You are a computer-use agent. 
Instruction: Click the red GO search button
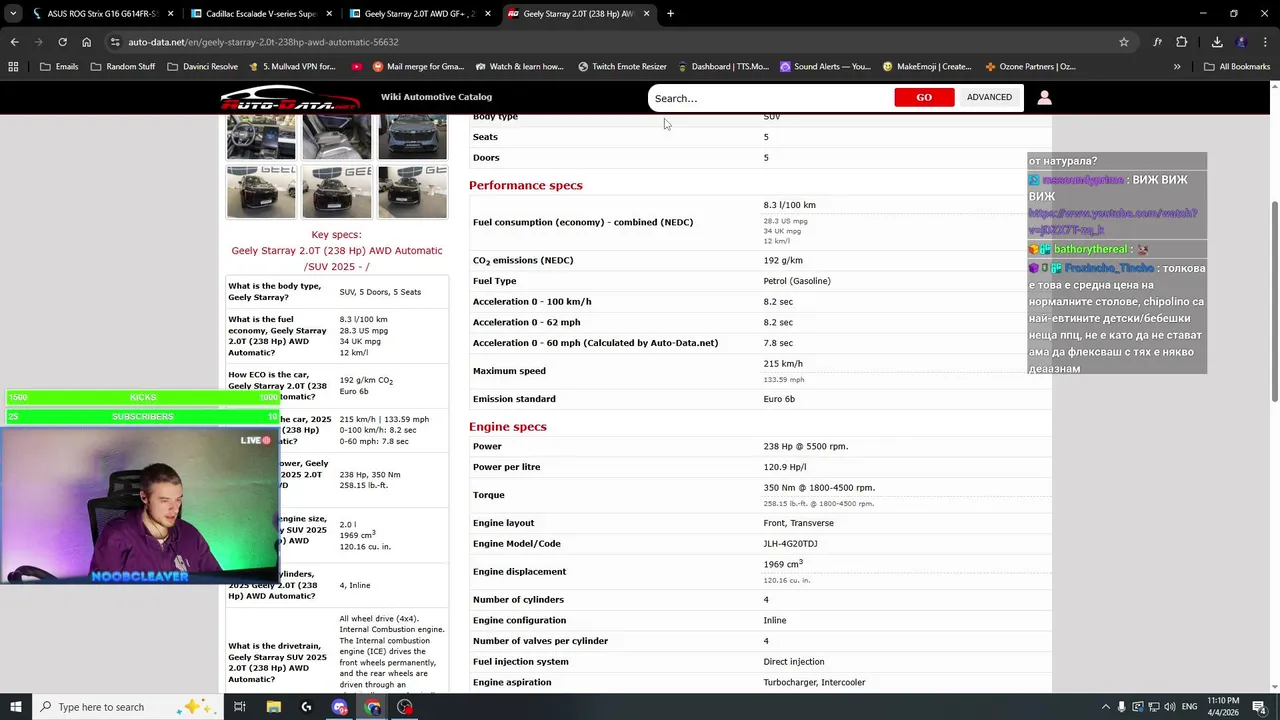pos(924,98)
